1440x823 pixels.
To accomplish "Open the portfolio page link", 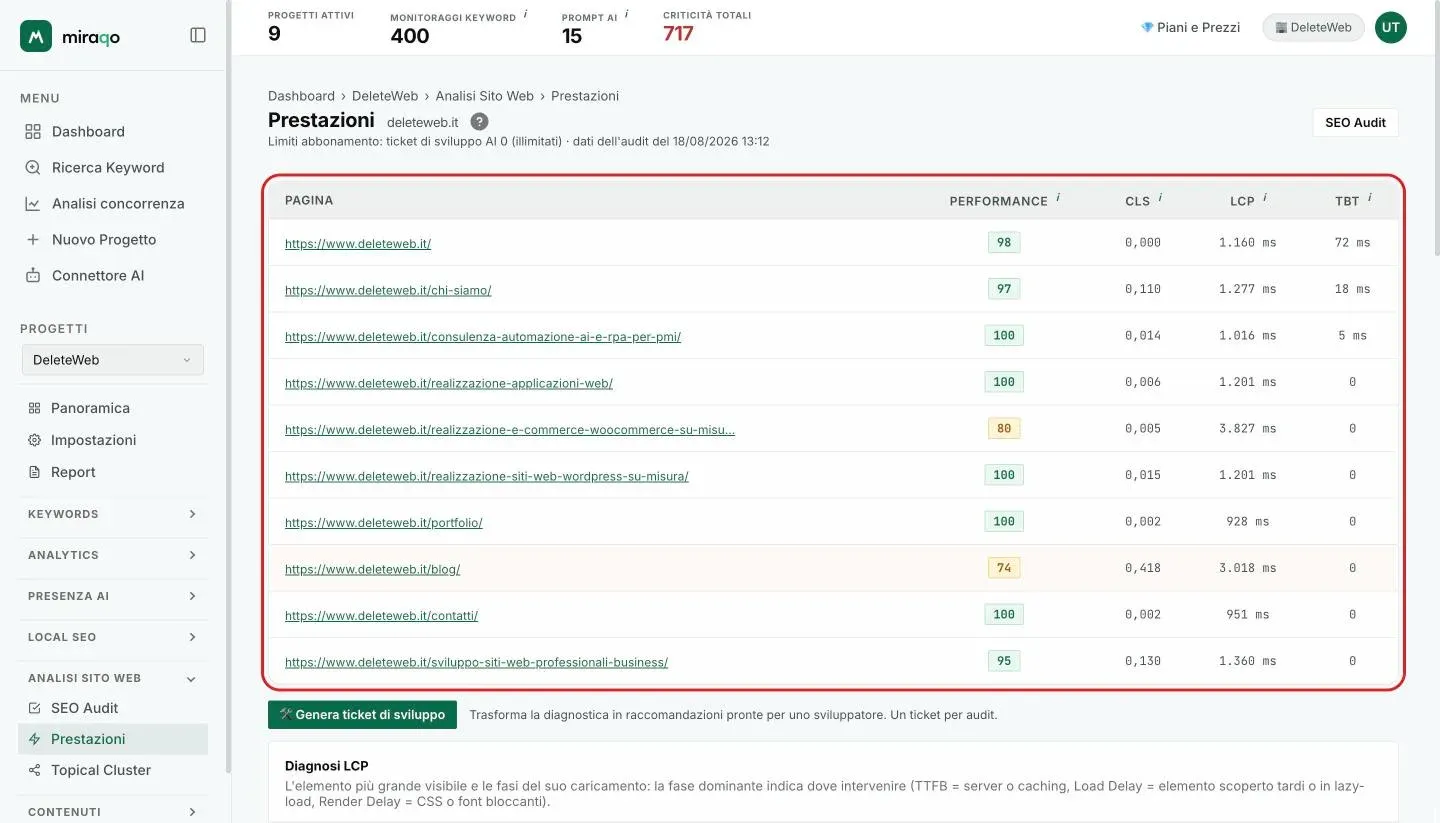I will (384, 523).
